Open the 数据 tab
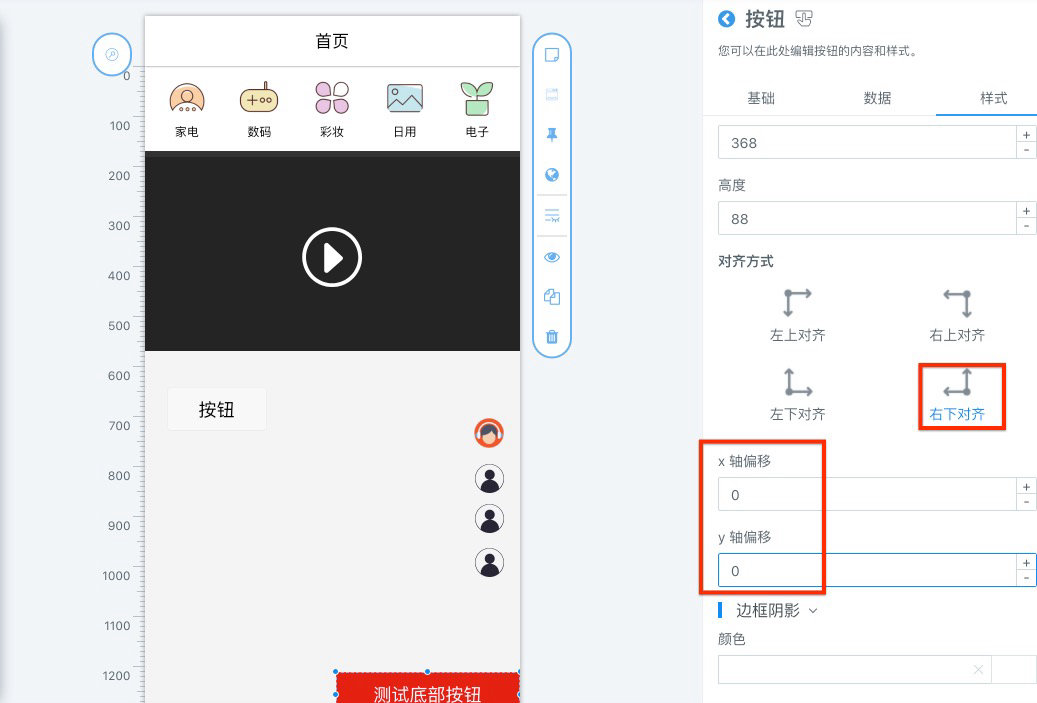The image size is (1037, 703). pos(877,98)
